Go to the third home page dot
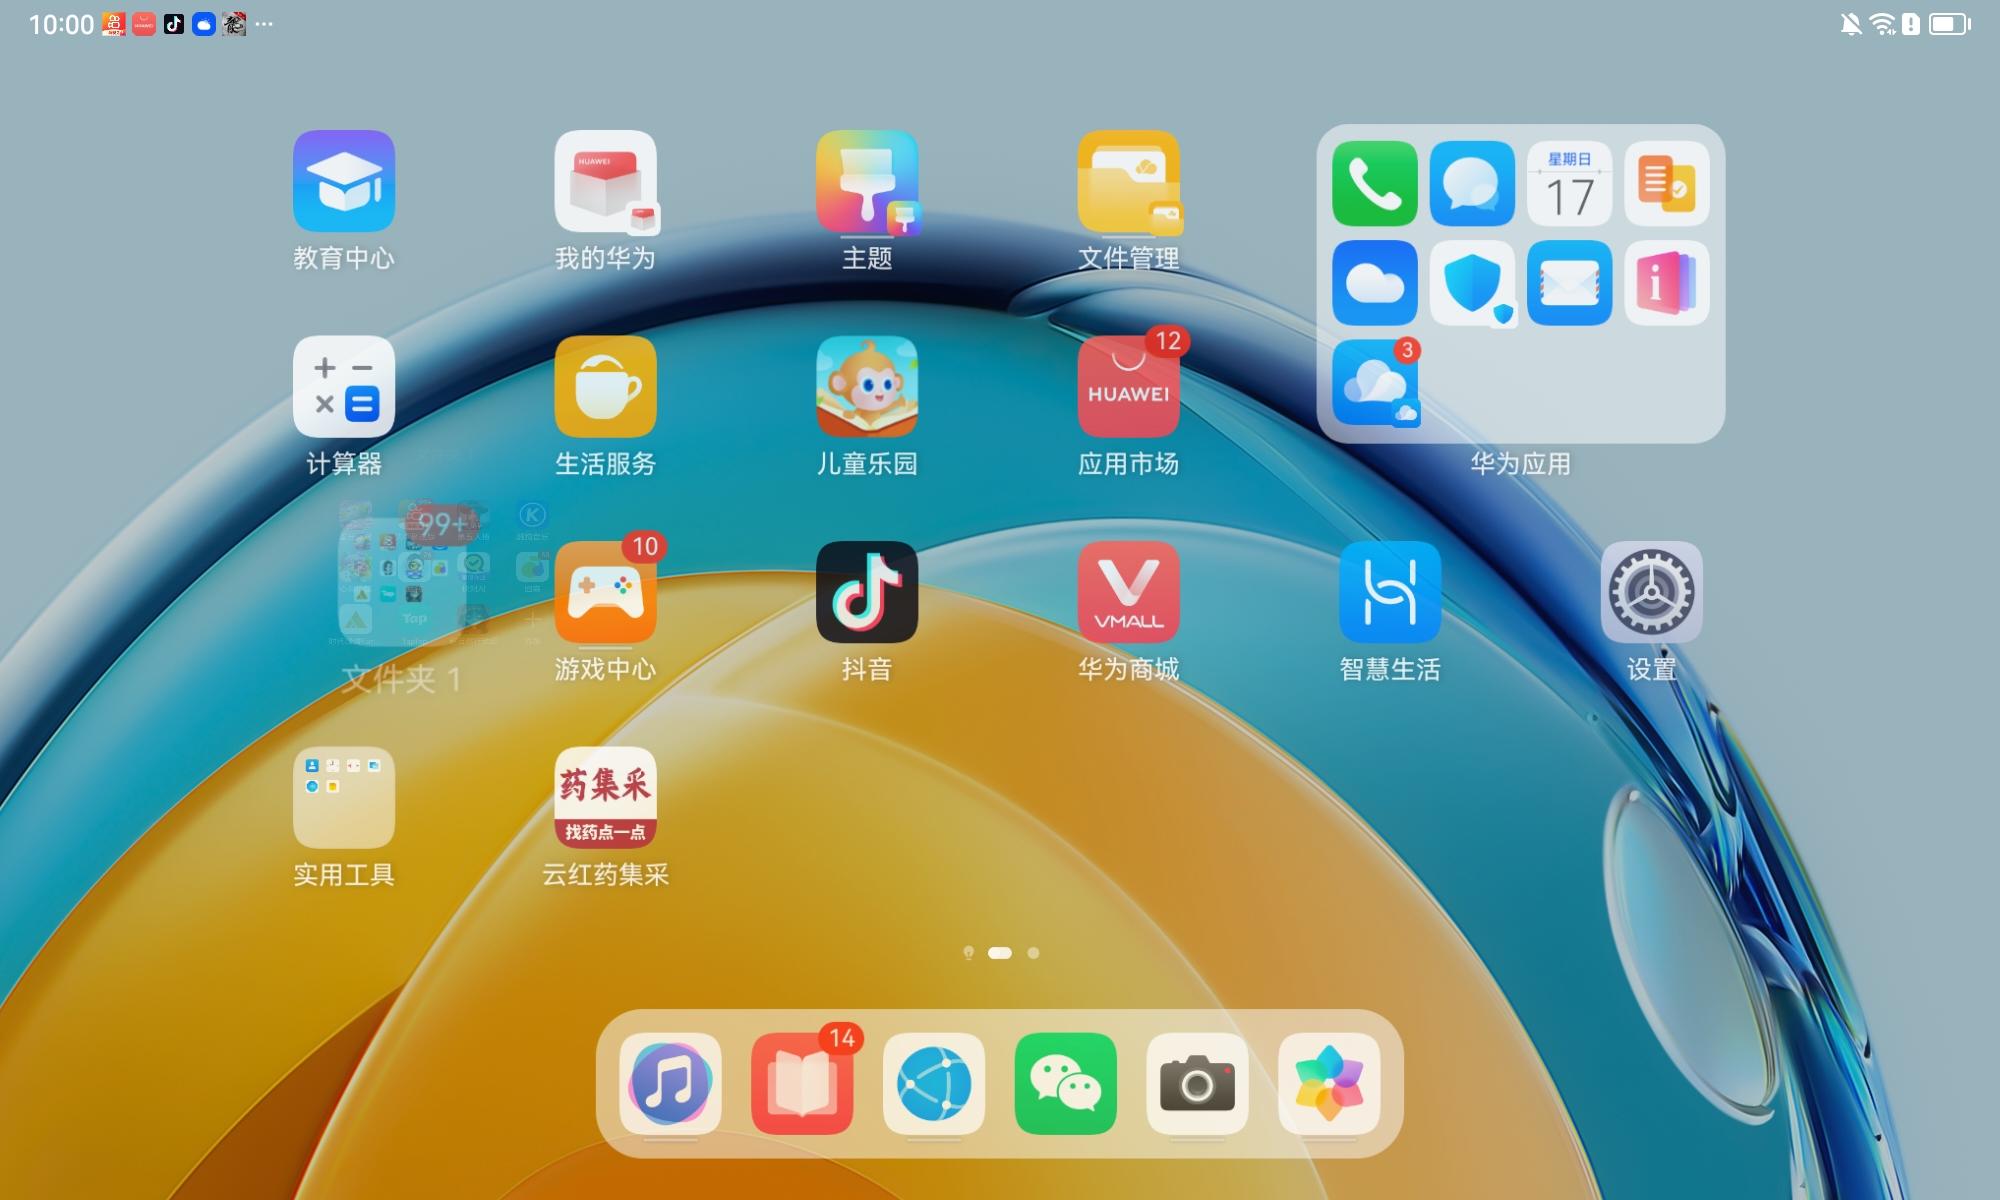This screenshot has height=1200, width=2000. [x=1033, y=953]
